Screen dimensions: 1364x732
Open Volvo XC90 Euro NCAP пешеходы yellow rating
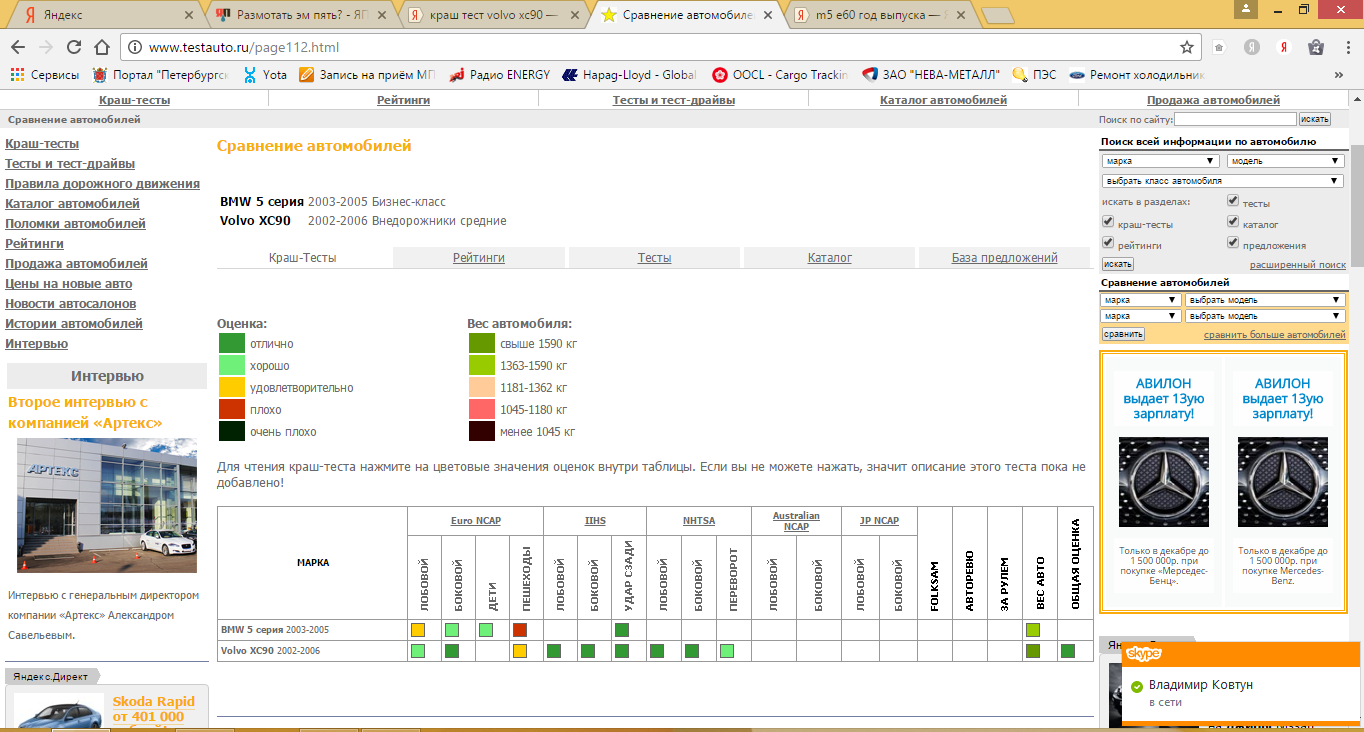point(519,651)
